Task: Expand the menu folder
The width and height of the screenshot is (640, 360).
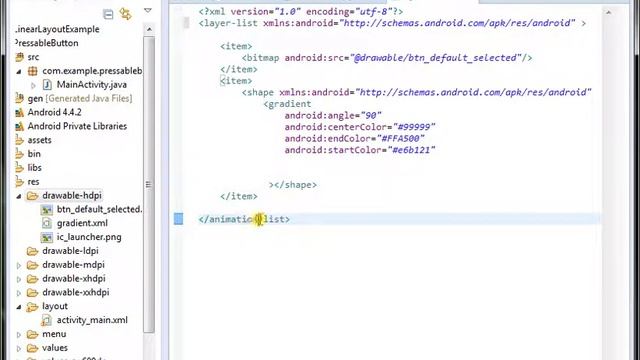Action: pos(19,335)
